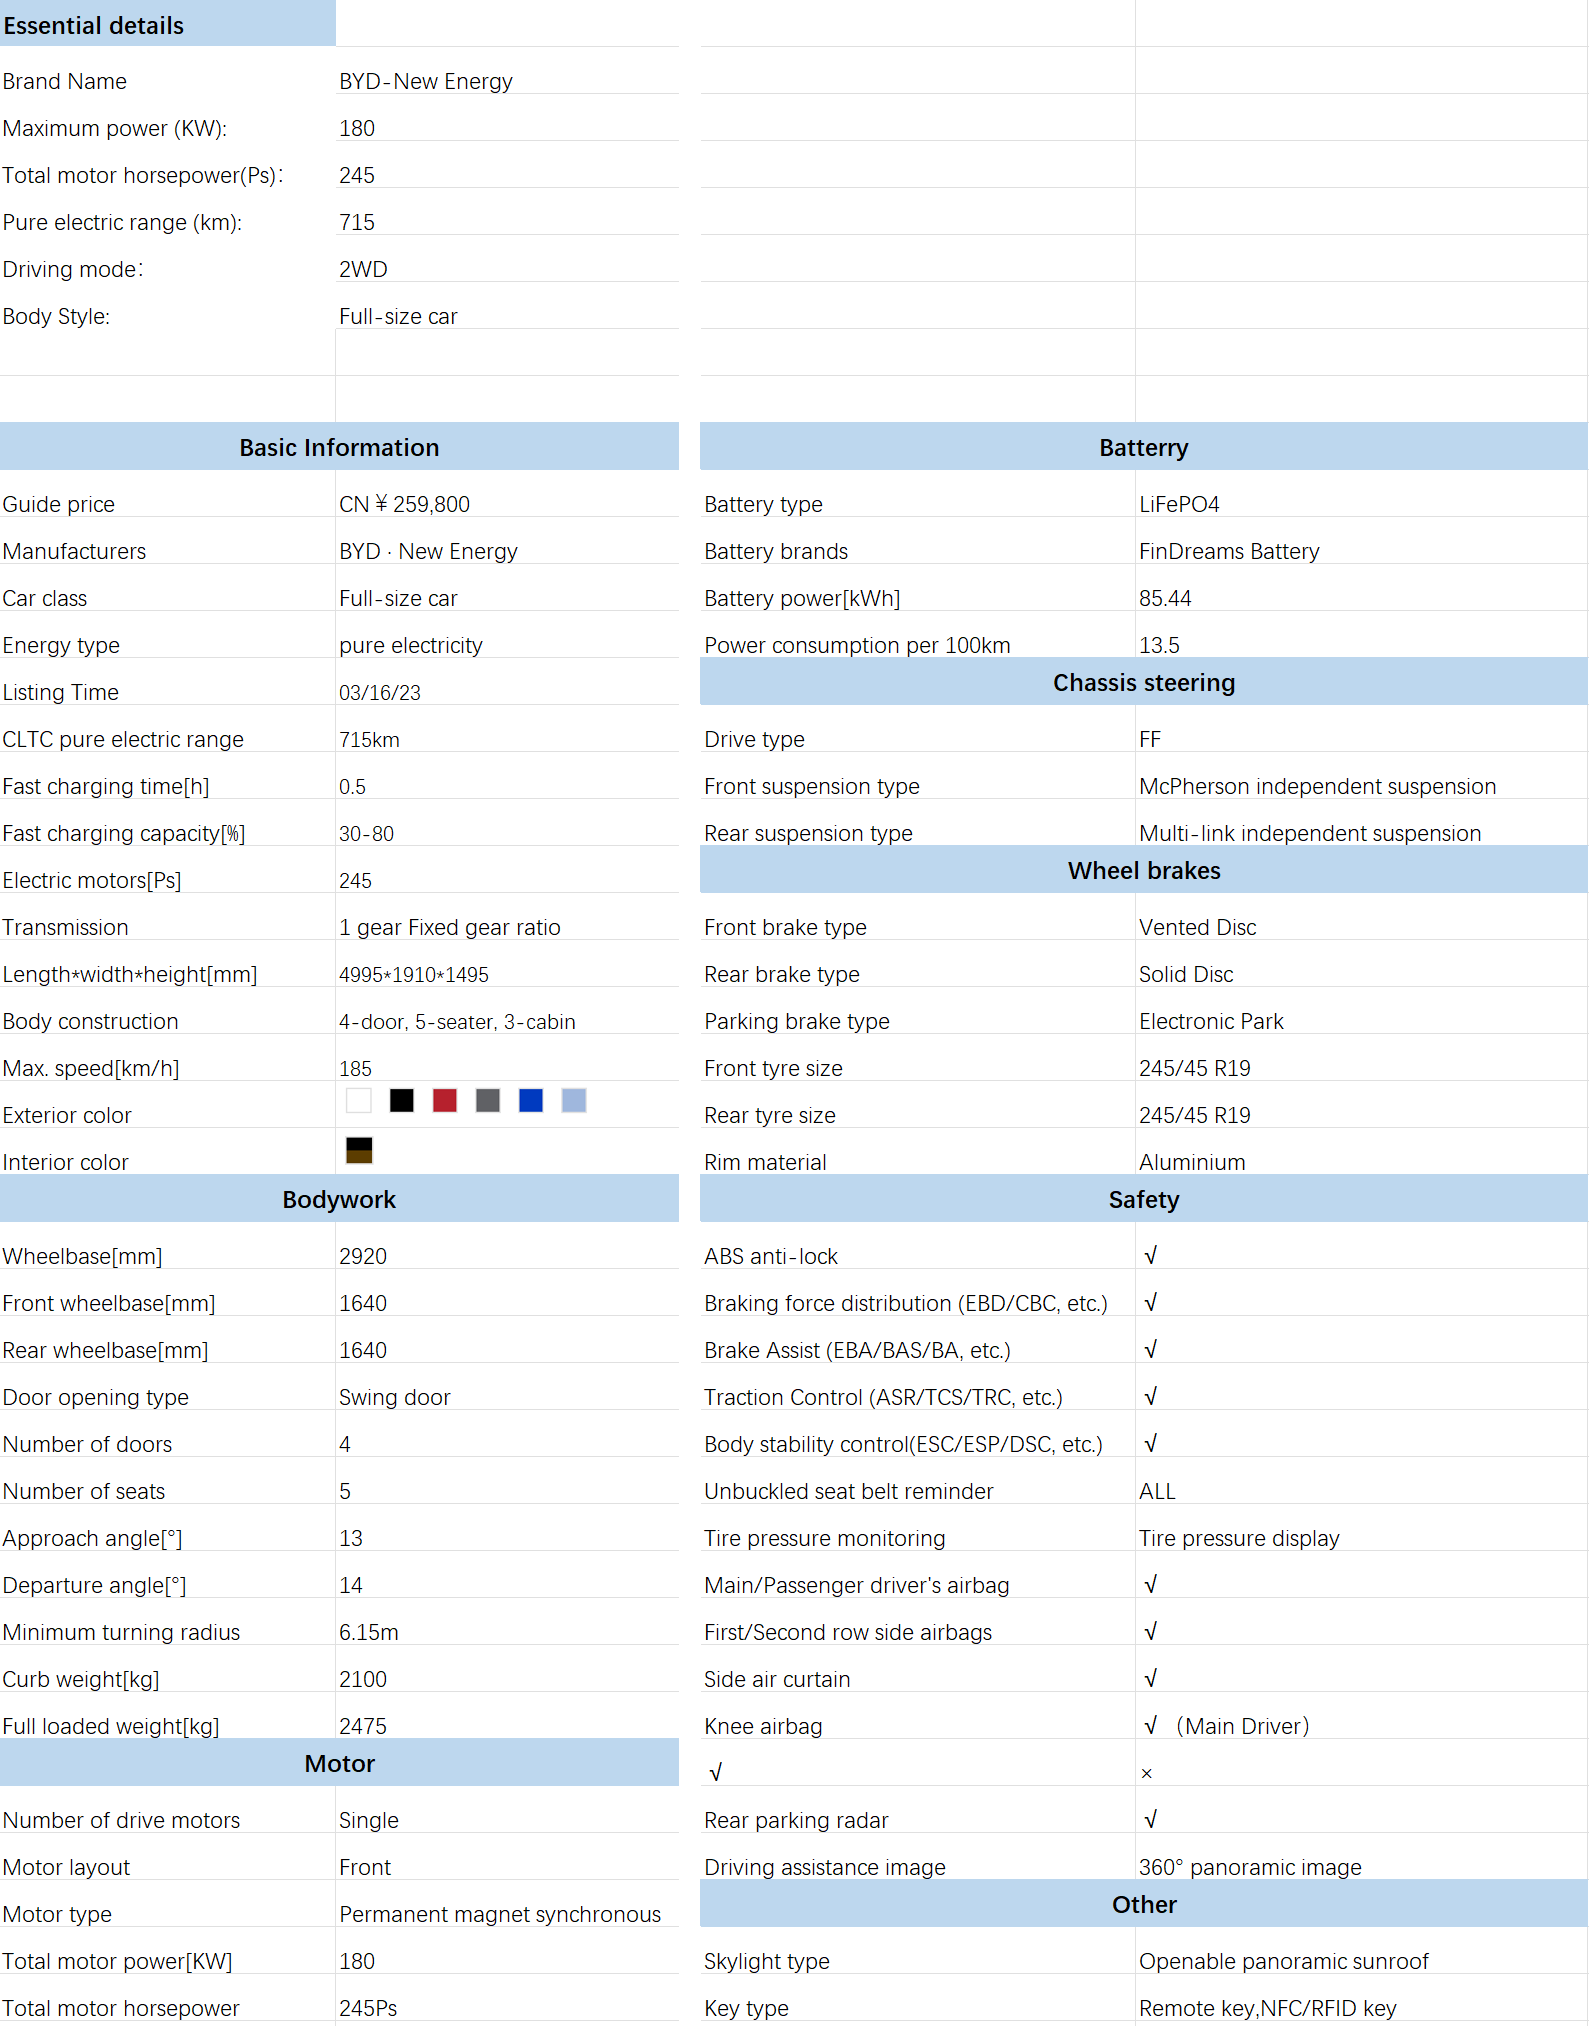1589x2026 pixels.
Task: Click the Basic Information section header
Action: [x=339, y=447]
